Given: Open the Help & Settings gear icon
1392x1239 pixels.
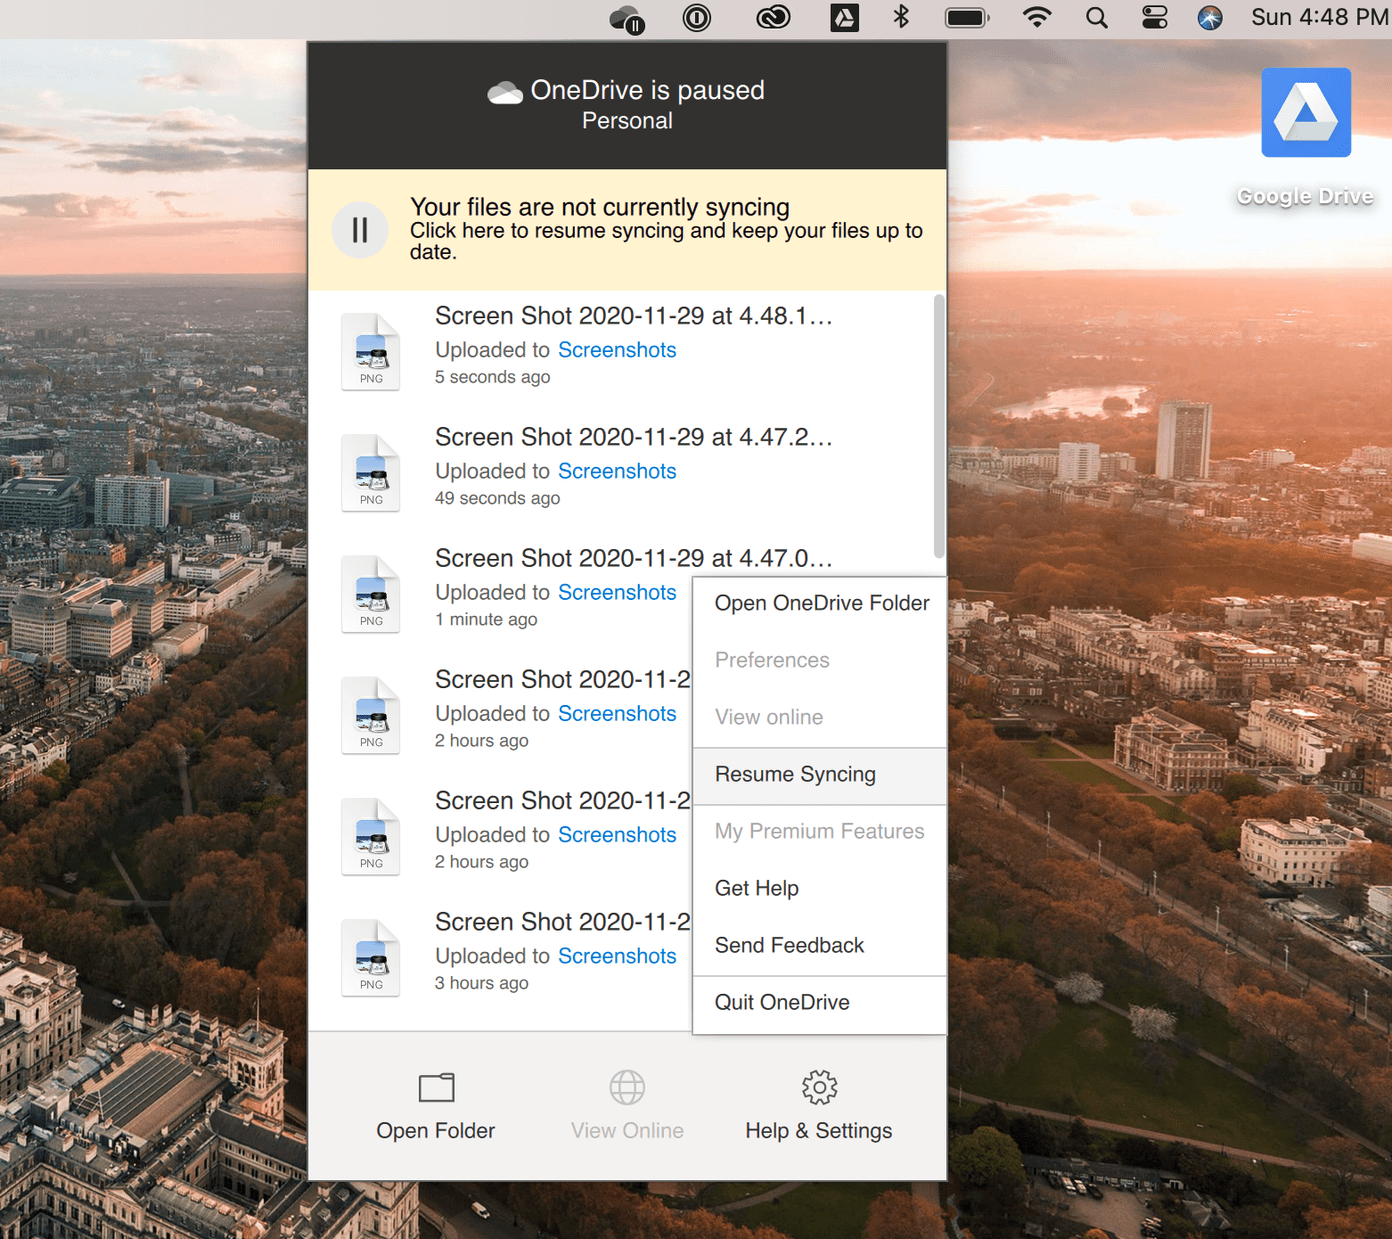Looking at the screenshot, I should click(819, 1087).
